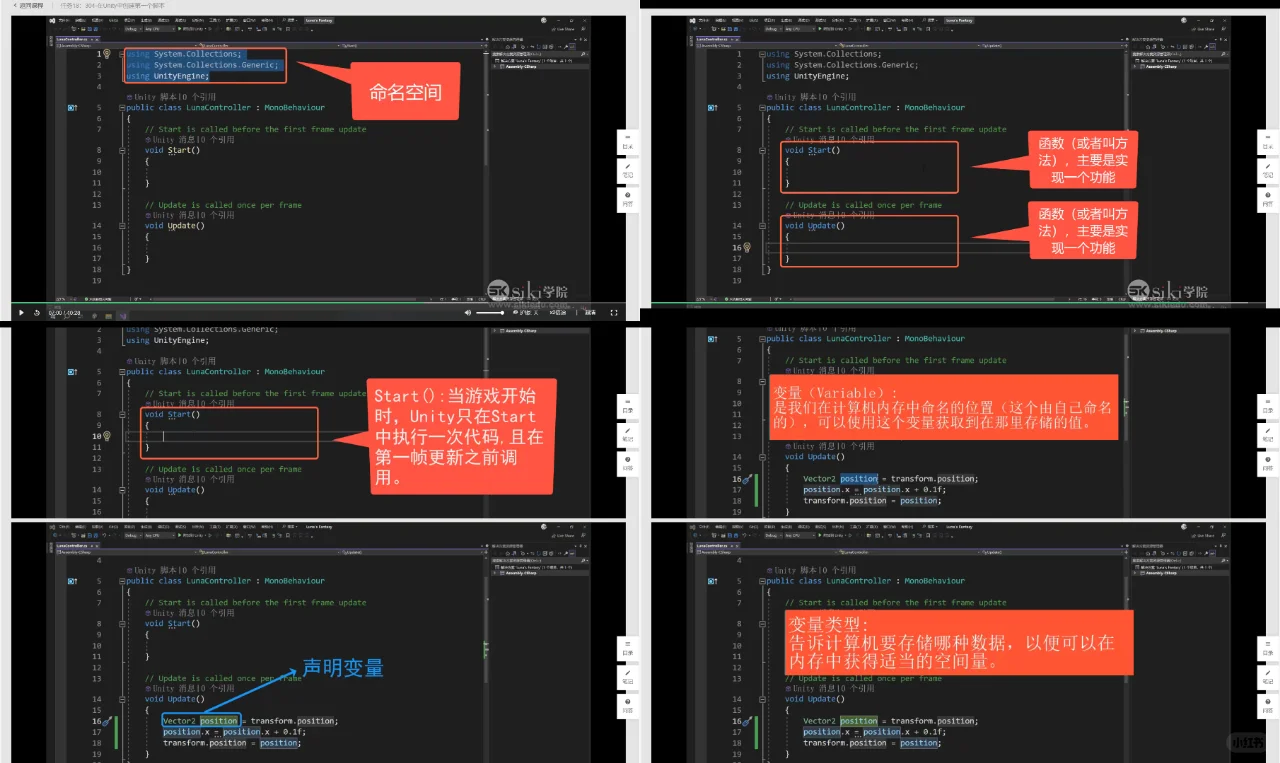
Task: Open 笔记 beside the 声明变量 screenshot
Action: point(628,676)
